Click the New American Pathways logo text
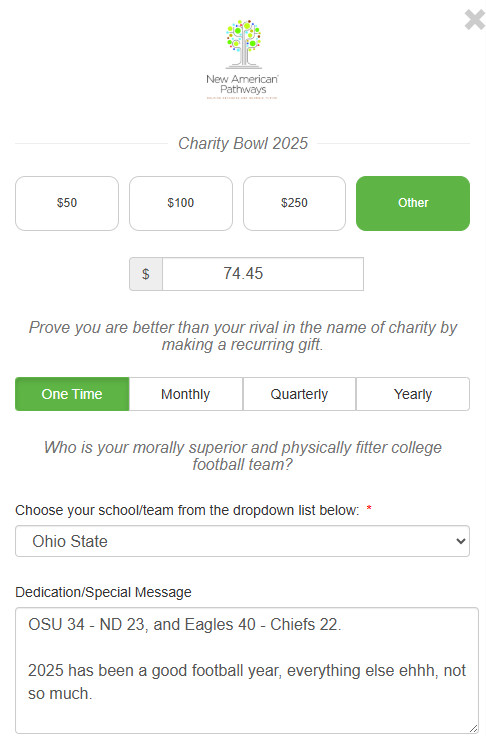 coord(242,84)
